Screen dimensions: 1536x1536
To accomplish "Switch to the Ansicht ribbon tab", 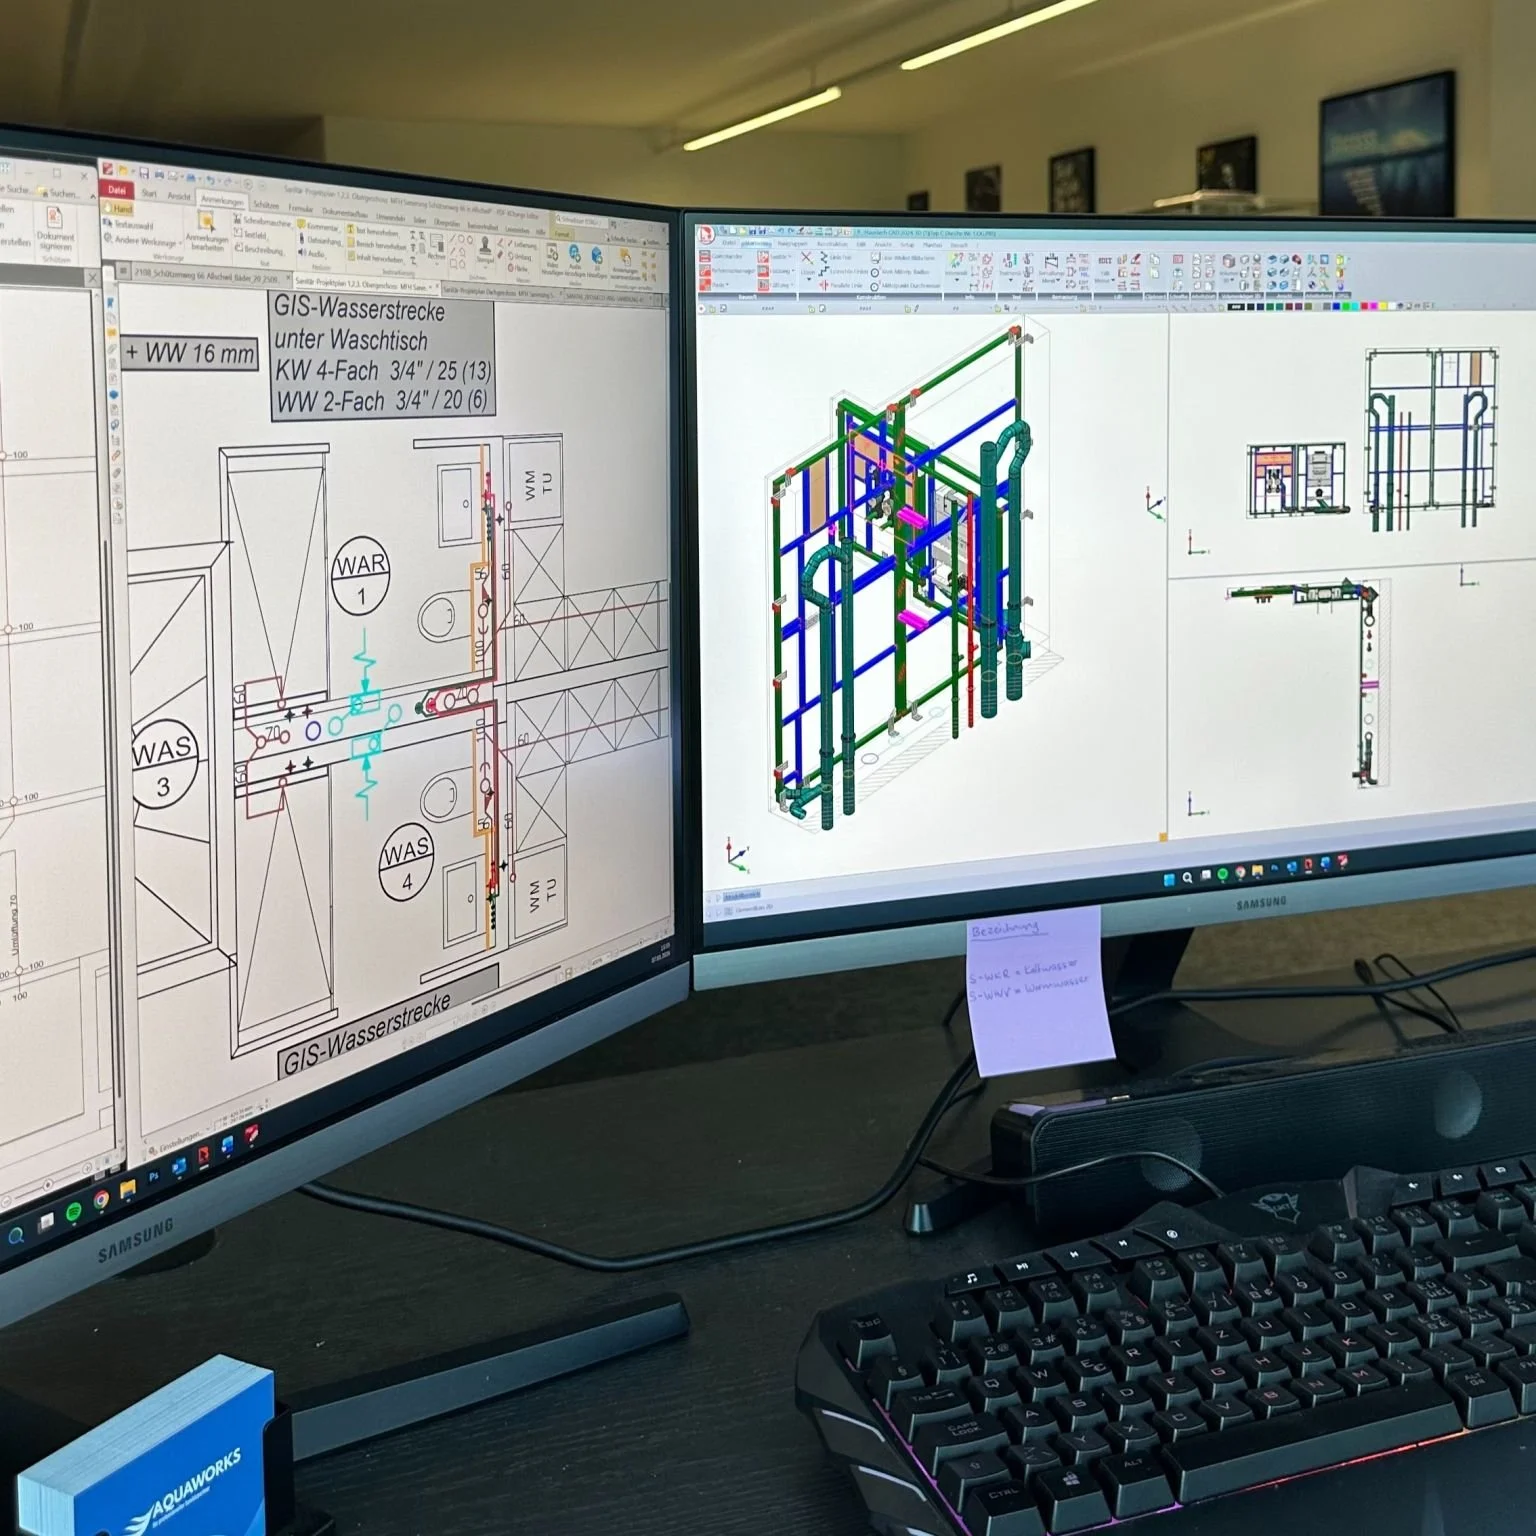I will [178, 196].
